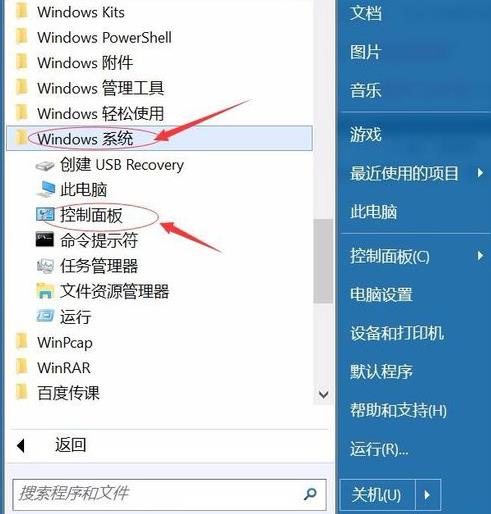Open 设备和打印机 from the right pane

point(397,333)
